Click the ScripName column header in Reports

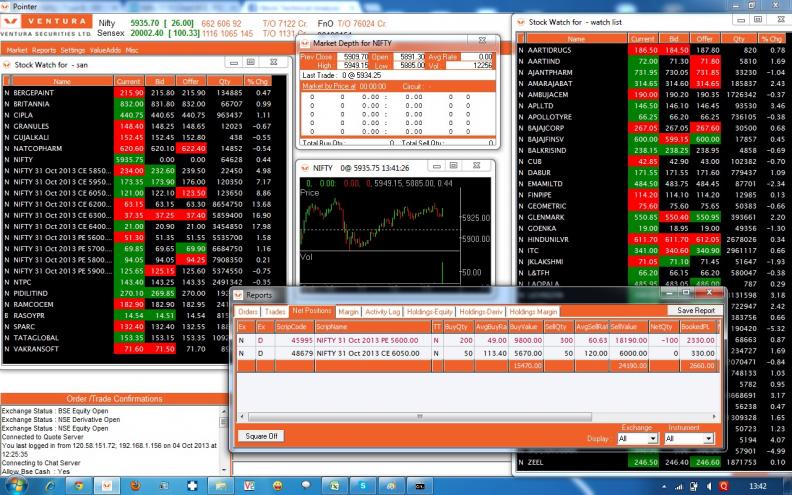click(x=373, y=327)
